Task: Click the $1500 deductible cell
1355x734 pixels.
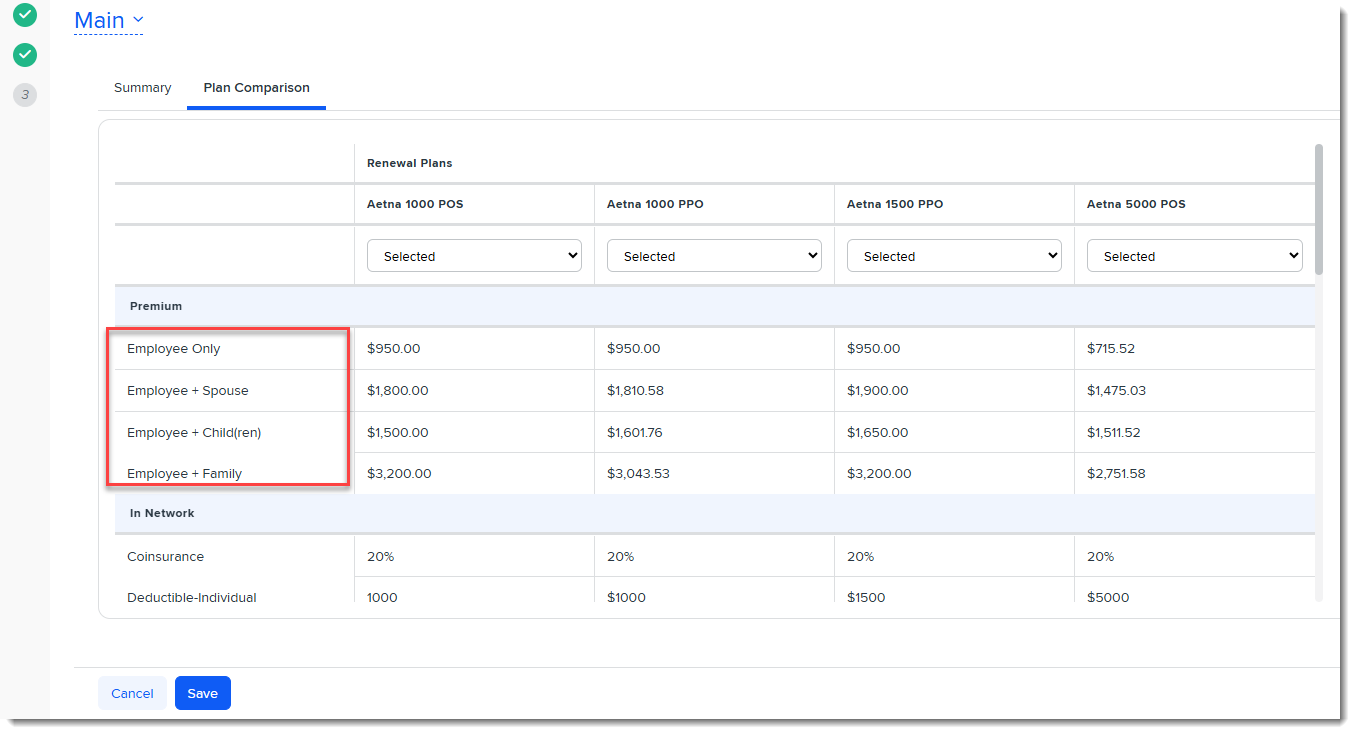Action: 866,598
